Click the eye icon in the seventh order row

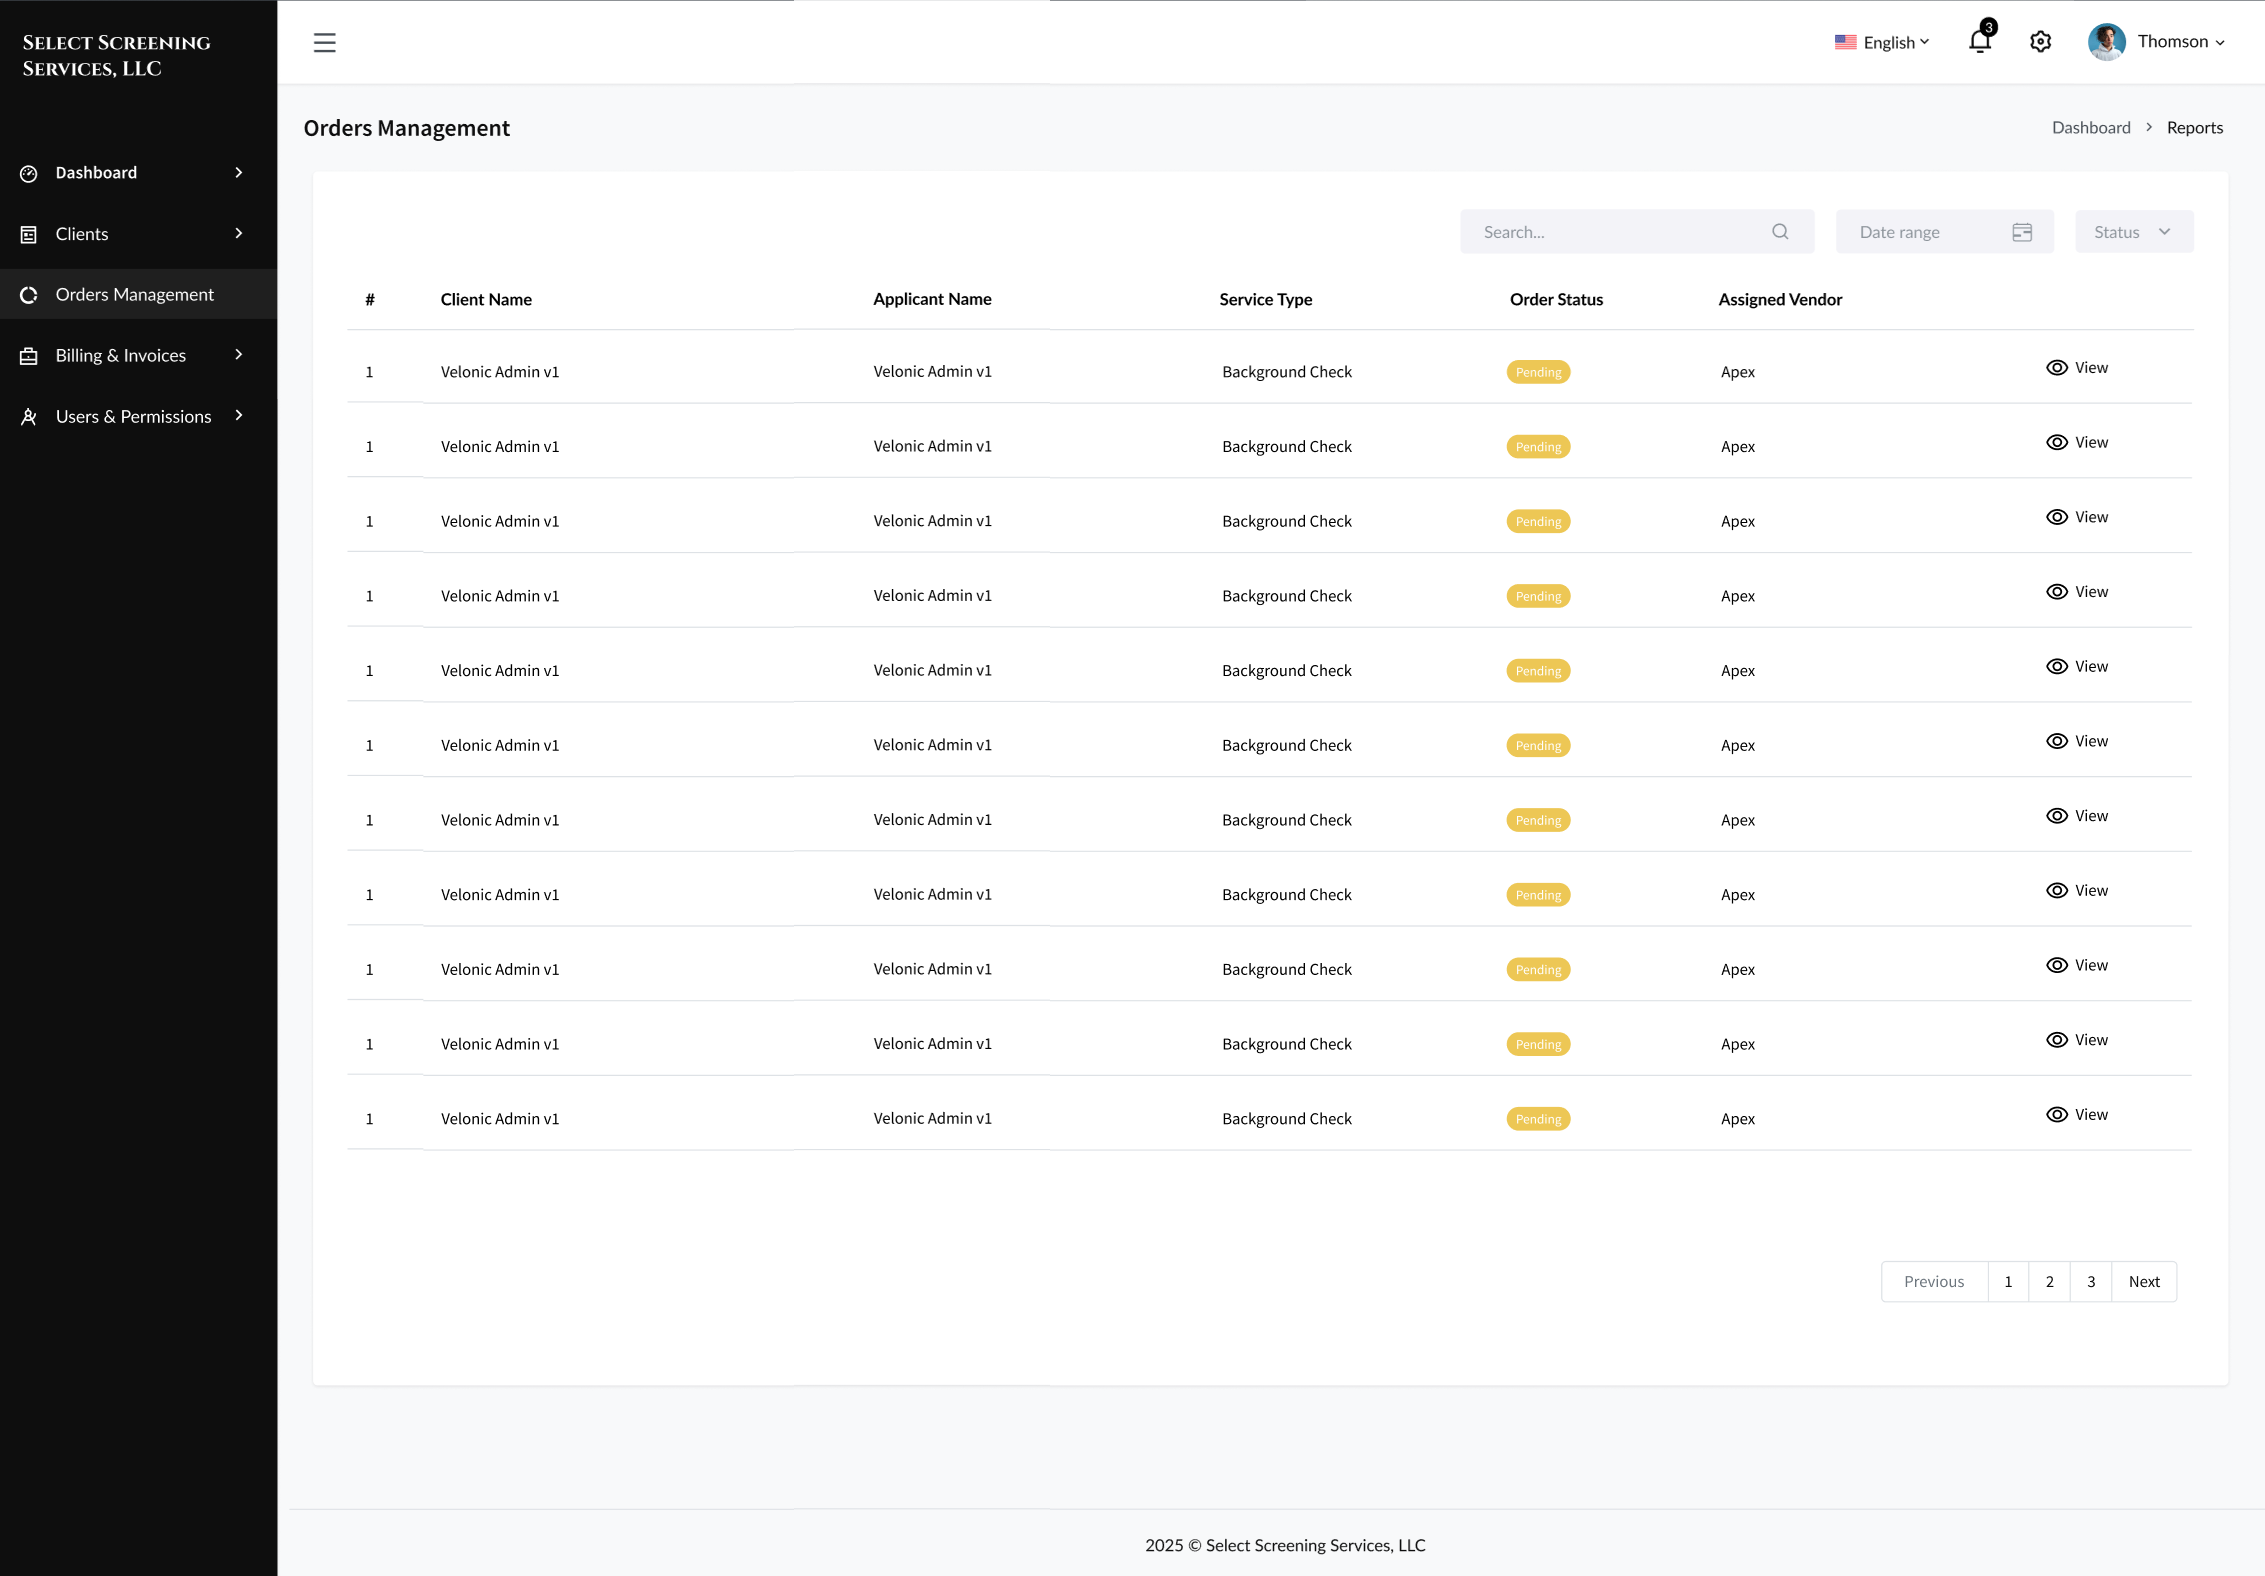coord(2056,816)
